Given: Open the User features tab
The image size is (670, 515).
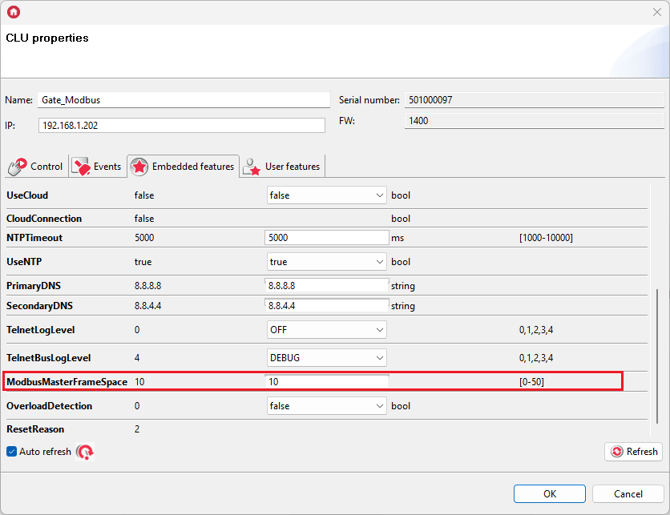Looking at the screenshot, I should 282,167.
